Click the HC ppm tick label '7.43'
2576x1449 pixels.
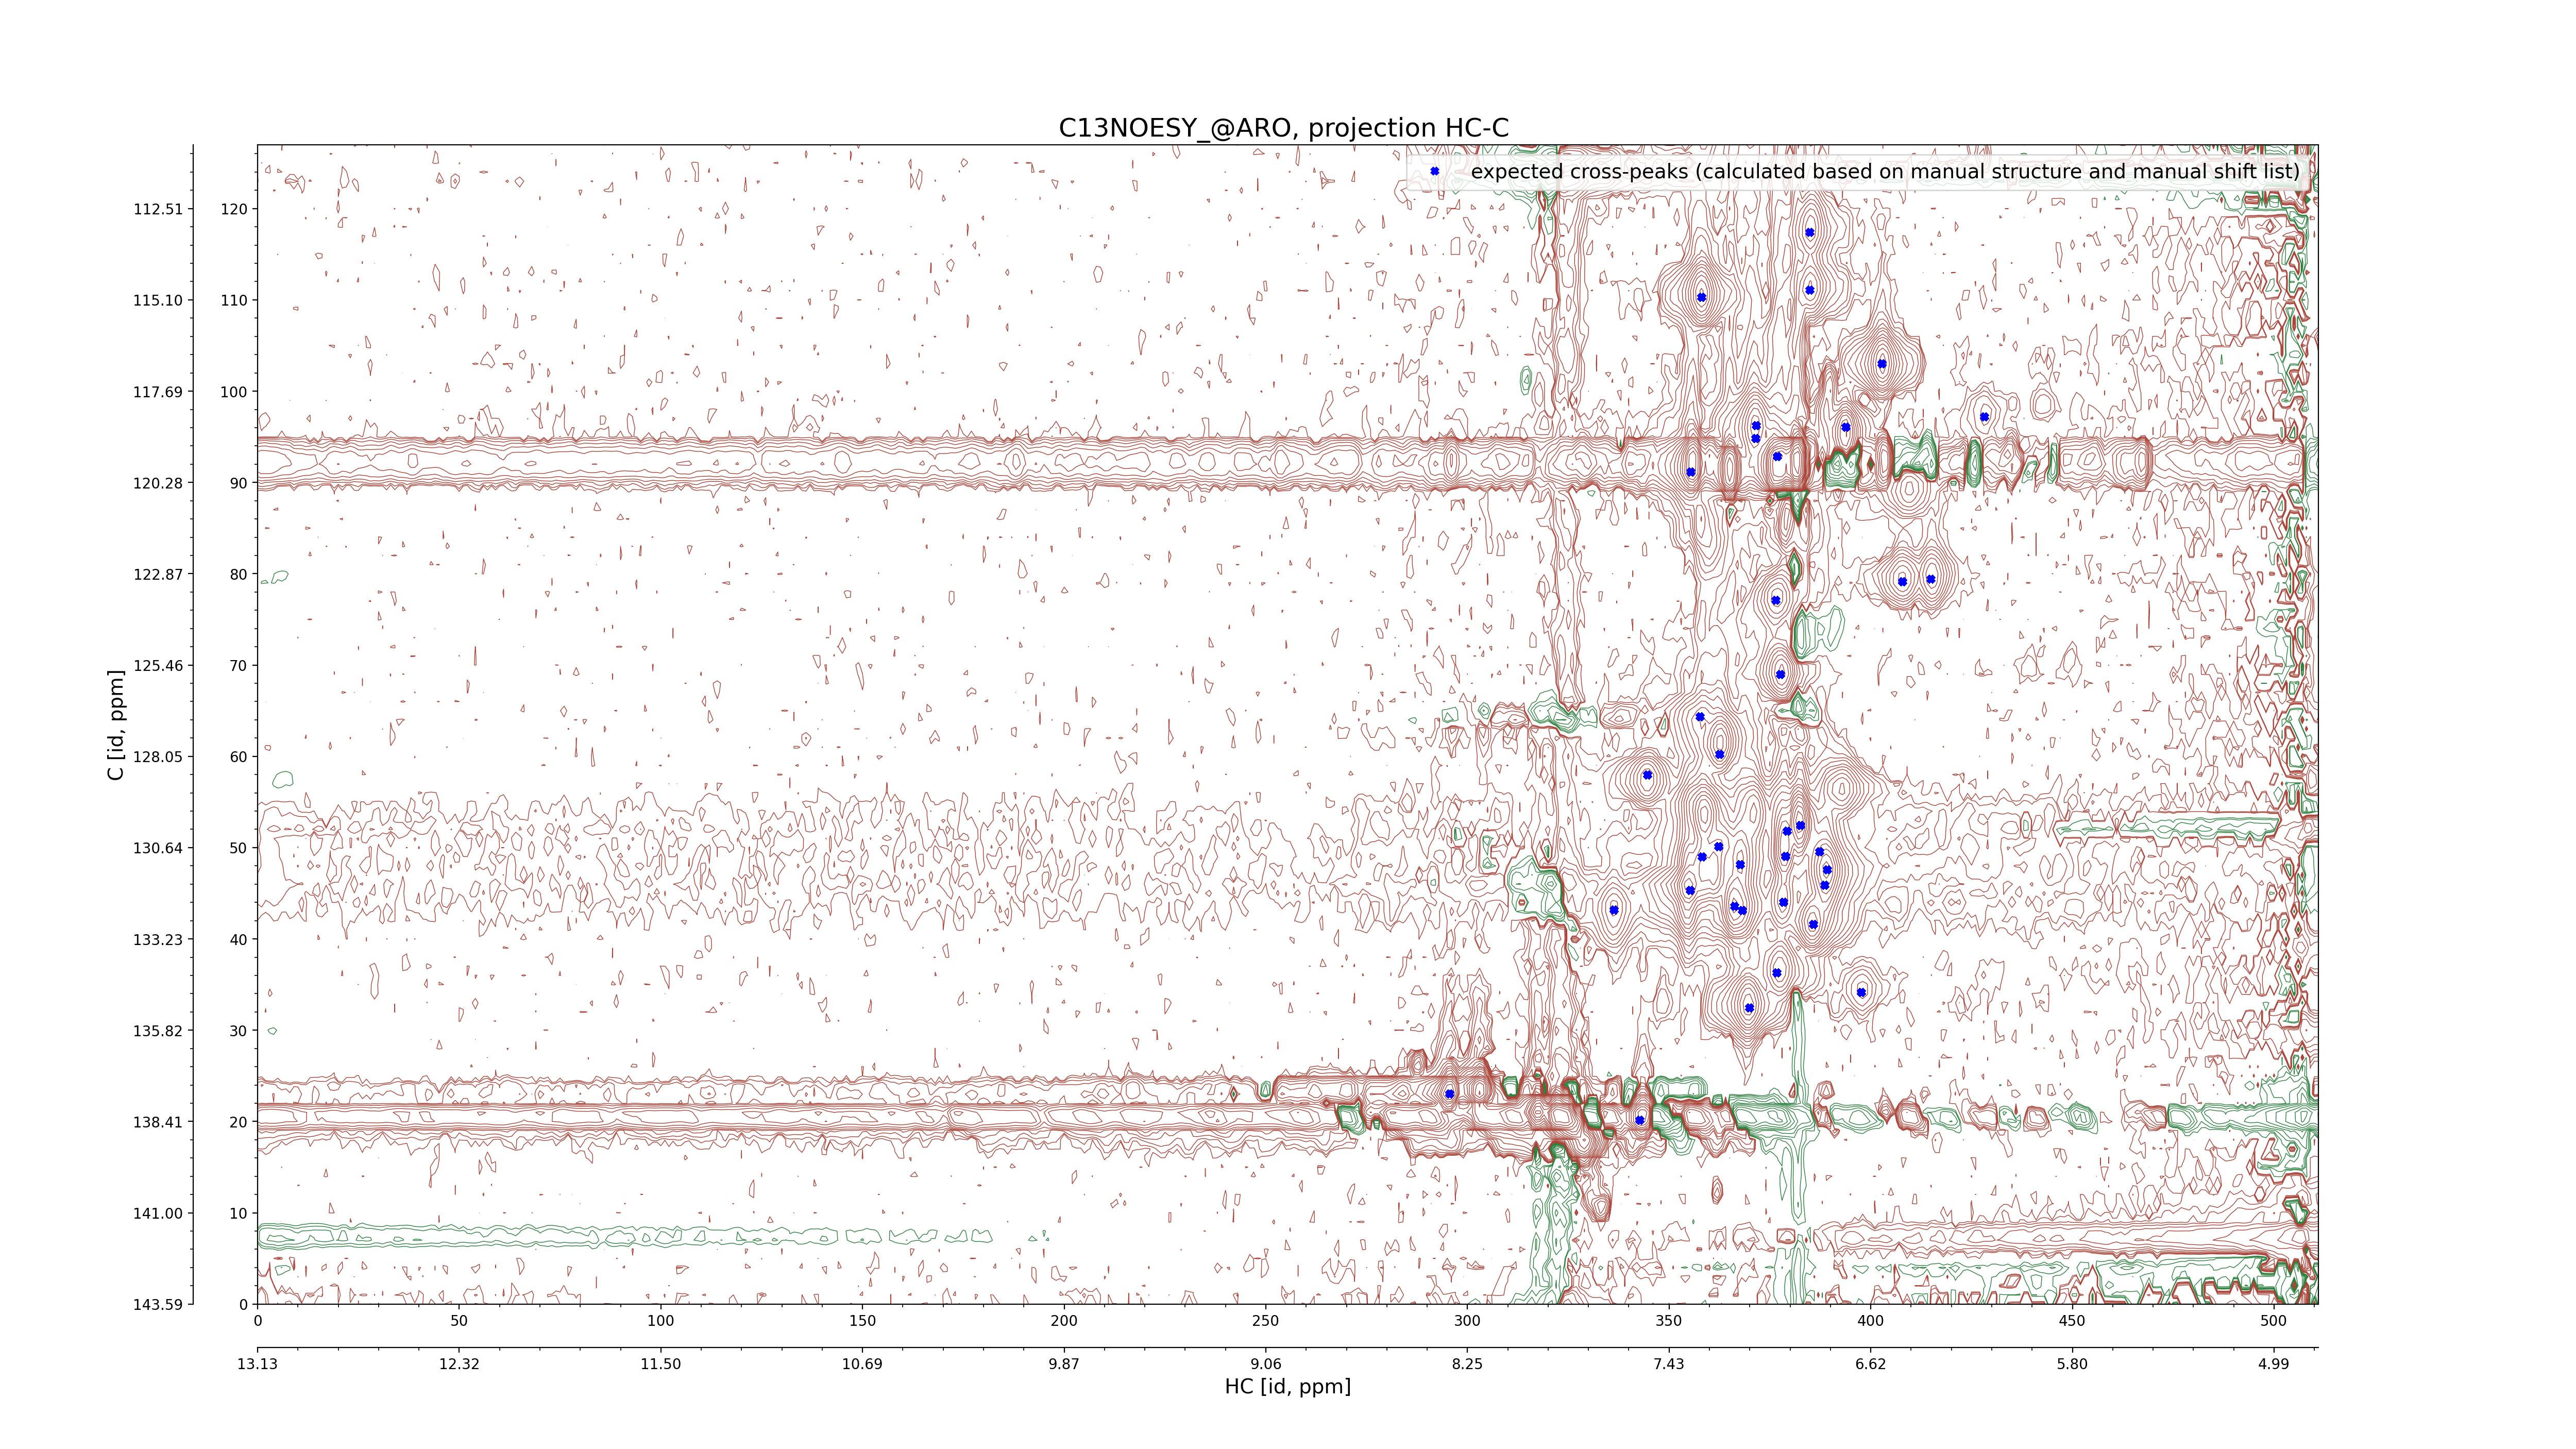pyautogui.click(x=1669, y=1364)
